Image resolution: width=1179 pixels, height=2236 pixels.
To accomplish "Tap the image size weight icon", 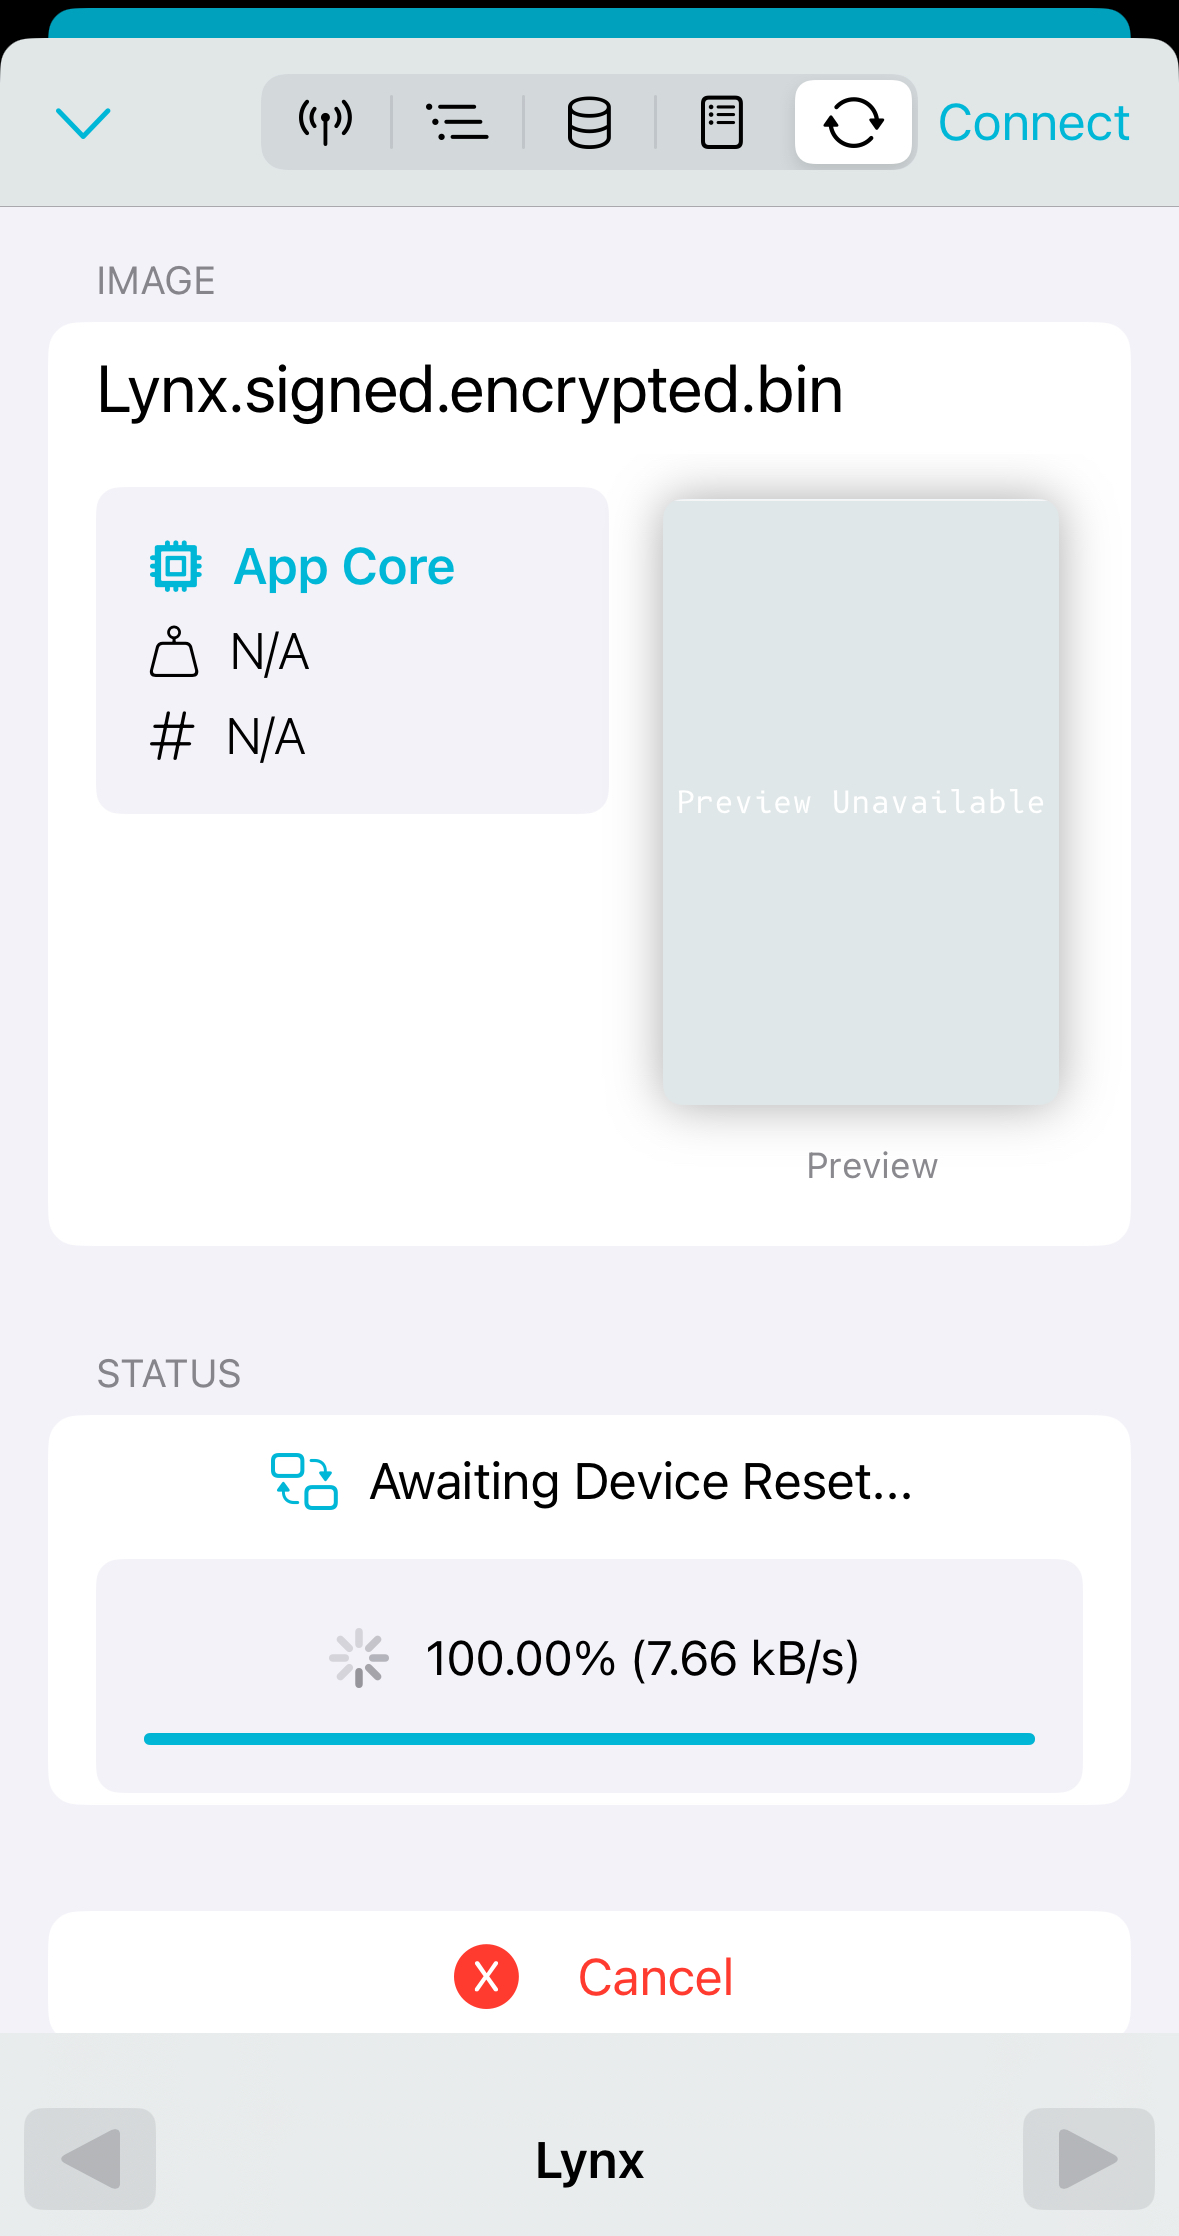I will click(174, 652).
